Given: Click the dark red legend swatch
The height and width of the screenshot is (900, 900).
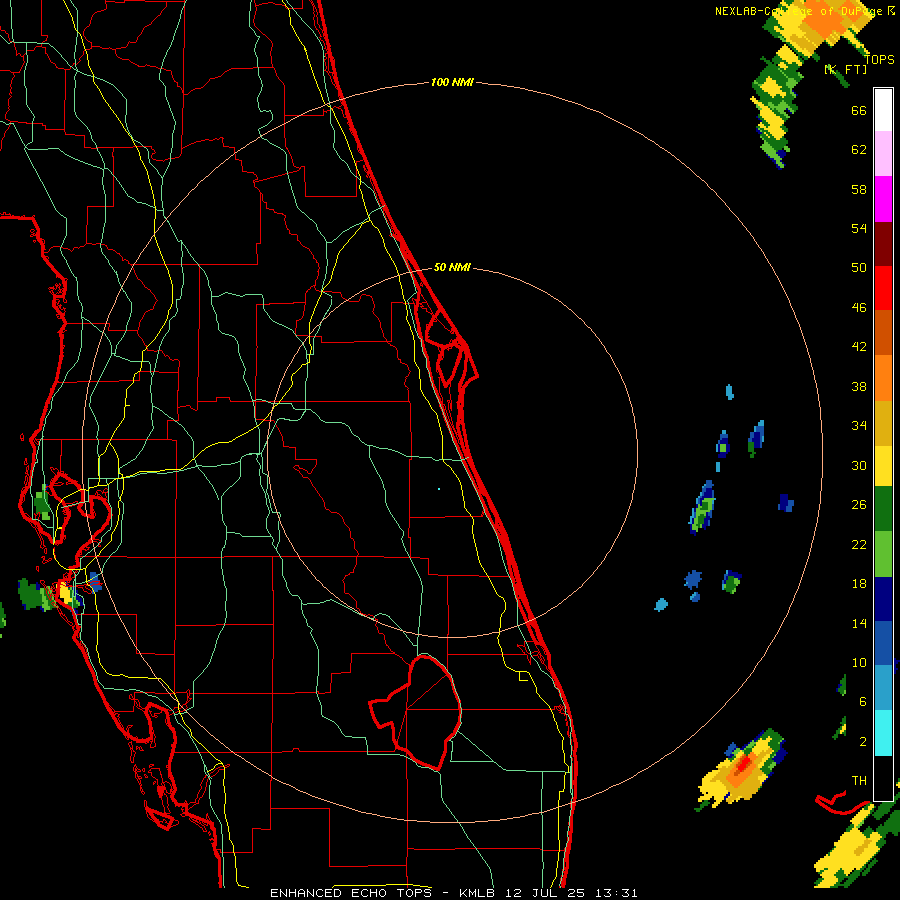Looking at the screenshot, I should click(x=883, y=243).
